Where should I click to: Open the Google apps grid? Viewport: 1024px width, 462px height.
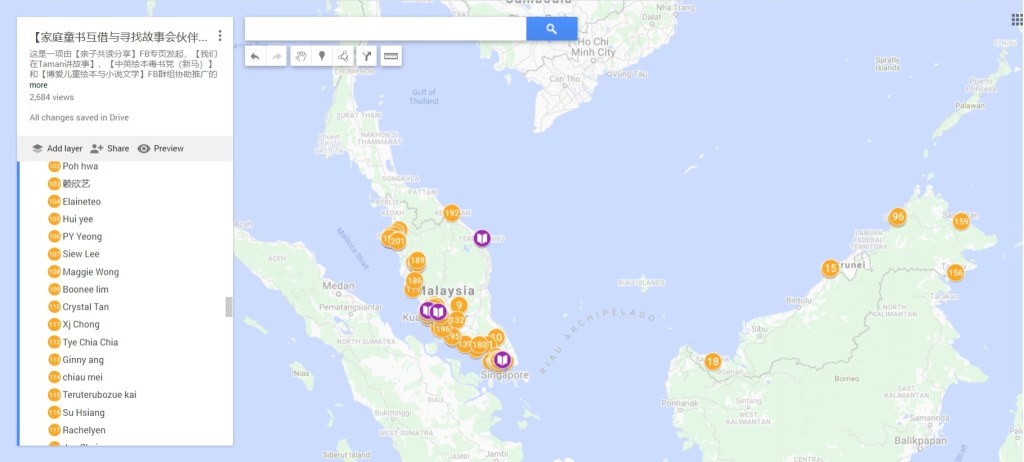pos(1017,19)
